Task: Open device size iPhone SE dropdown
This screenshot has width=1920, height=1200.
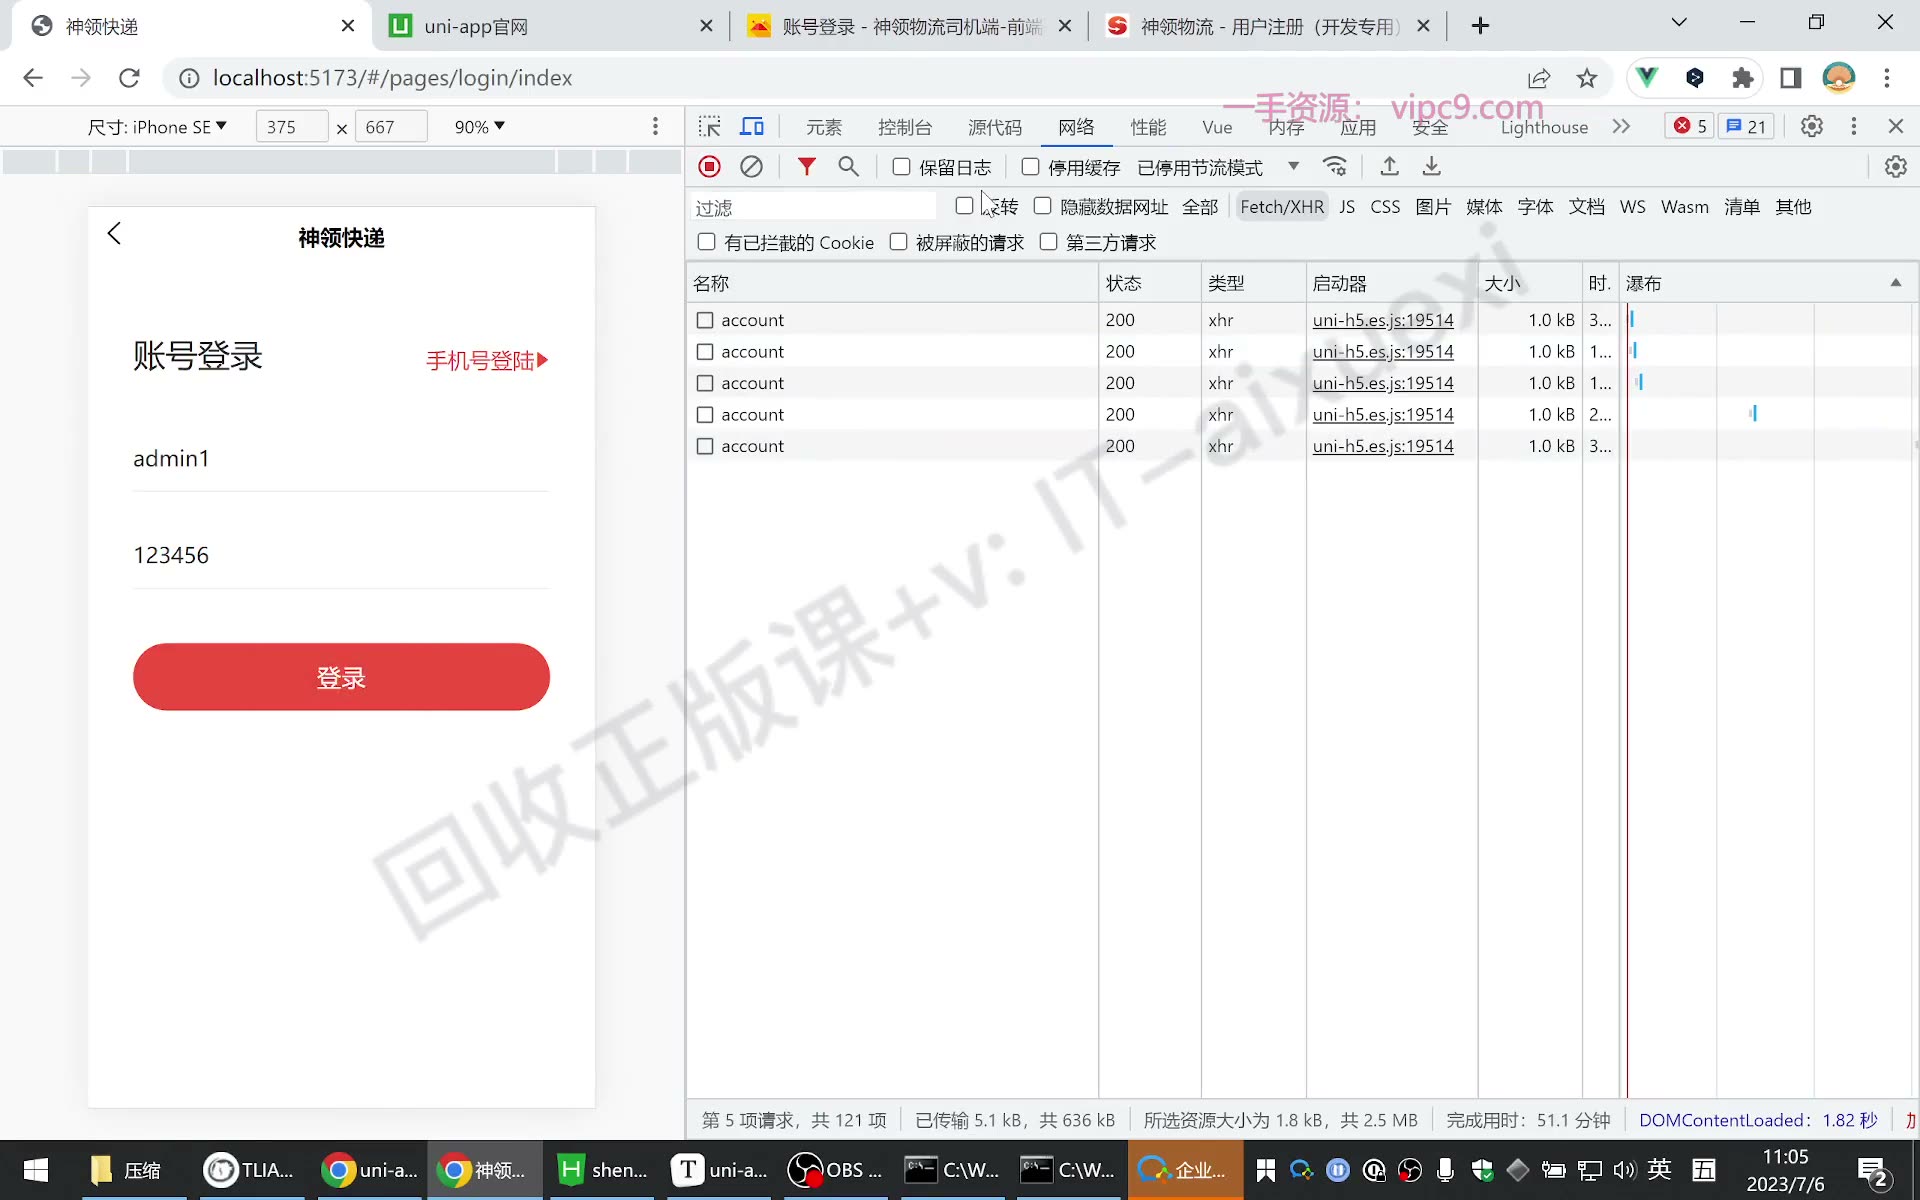Action: click(157, 127)
